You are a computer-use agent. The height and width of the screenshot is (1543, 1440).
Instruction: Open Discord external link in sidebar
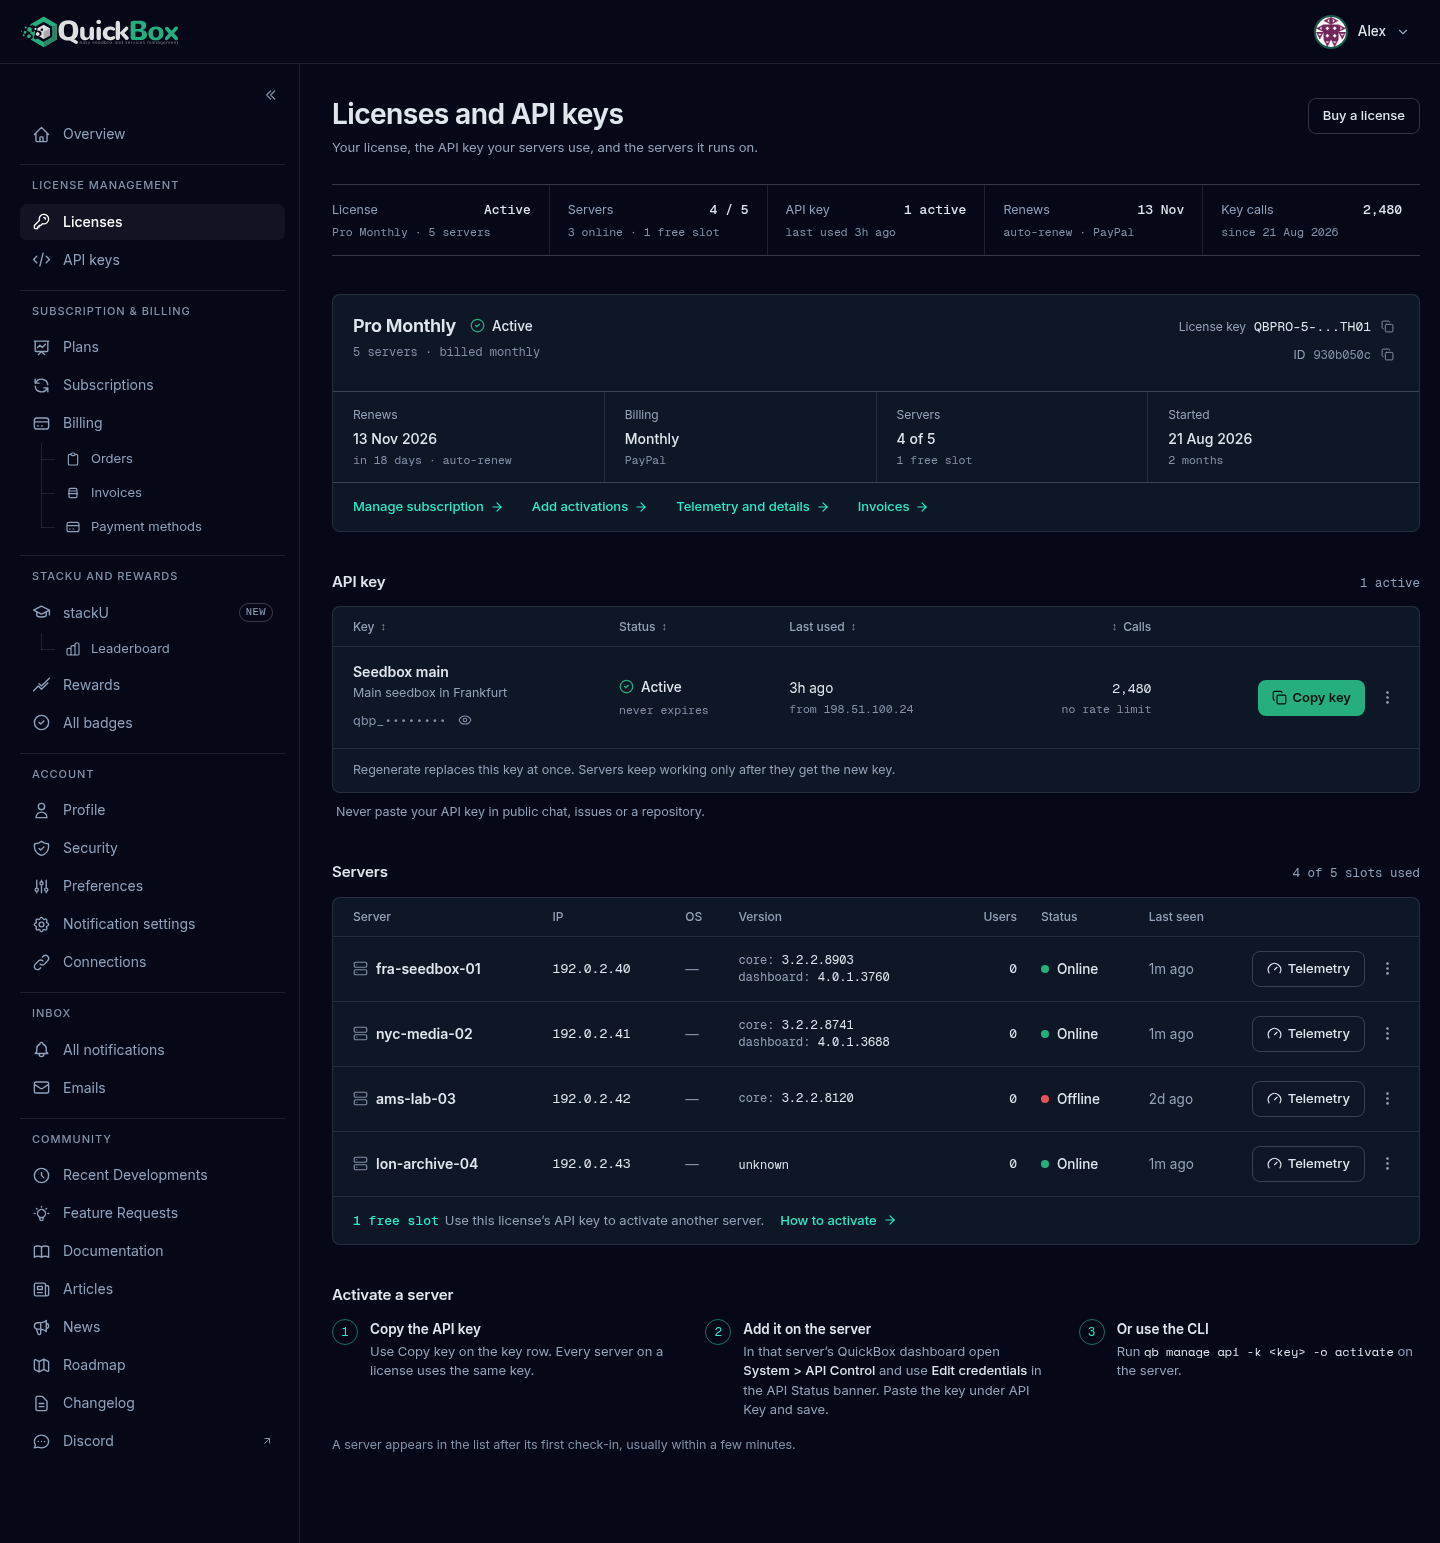click(x=152, y=1441)
